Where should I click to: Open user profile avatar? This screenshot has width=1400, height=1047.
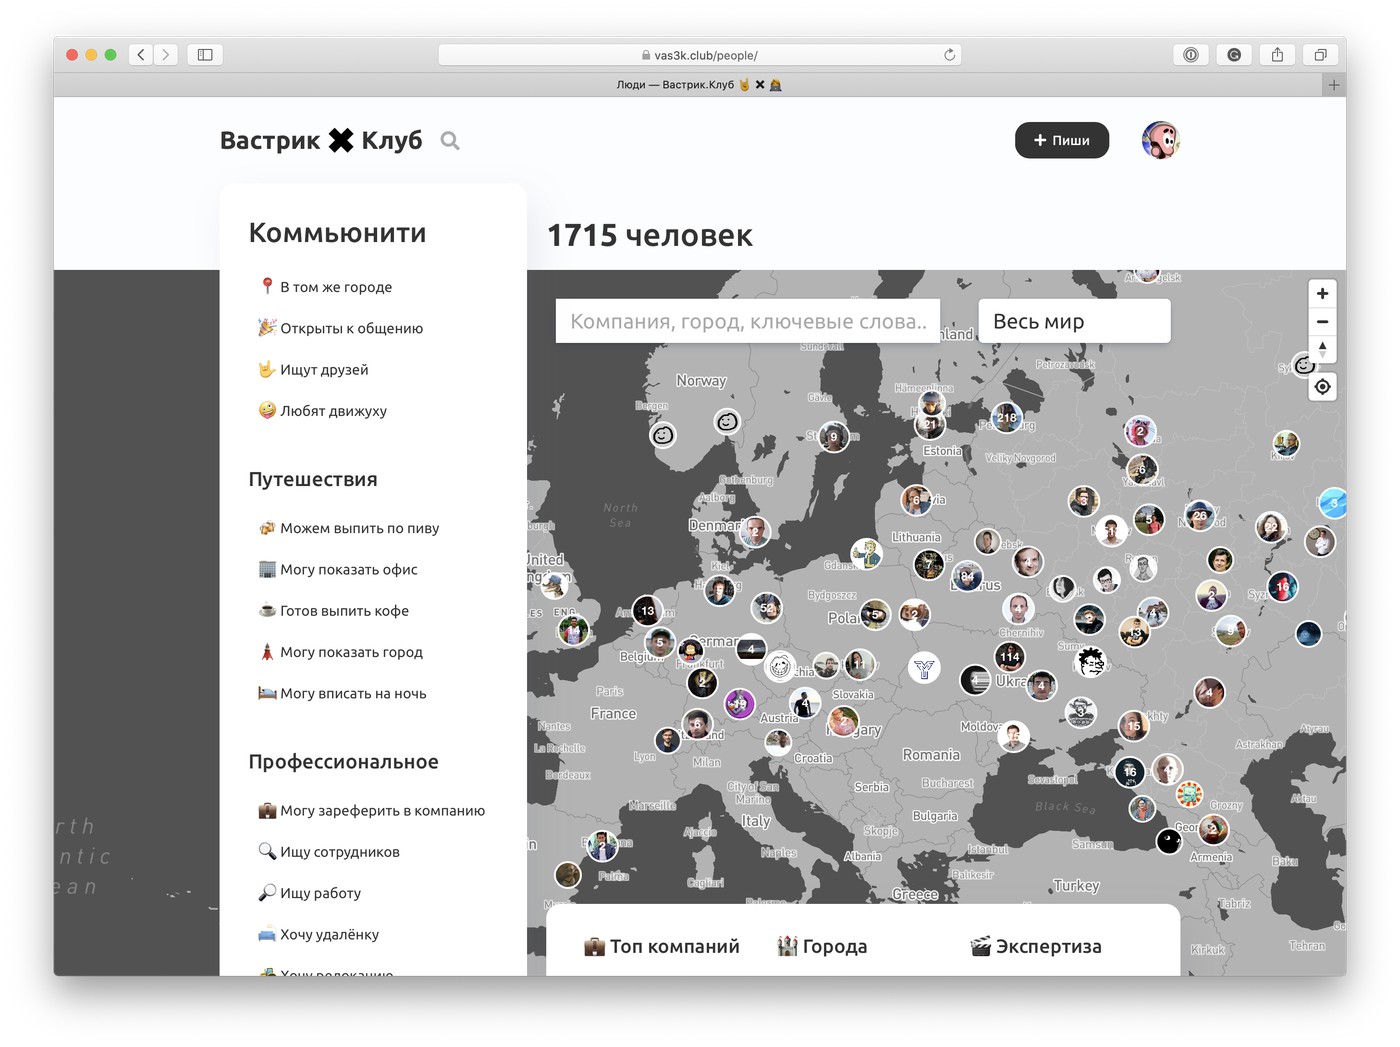point(1160,141)
